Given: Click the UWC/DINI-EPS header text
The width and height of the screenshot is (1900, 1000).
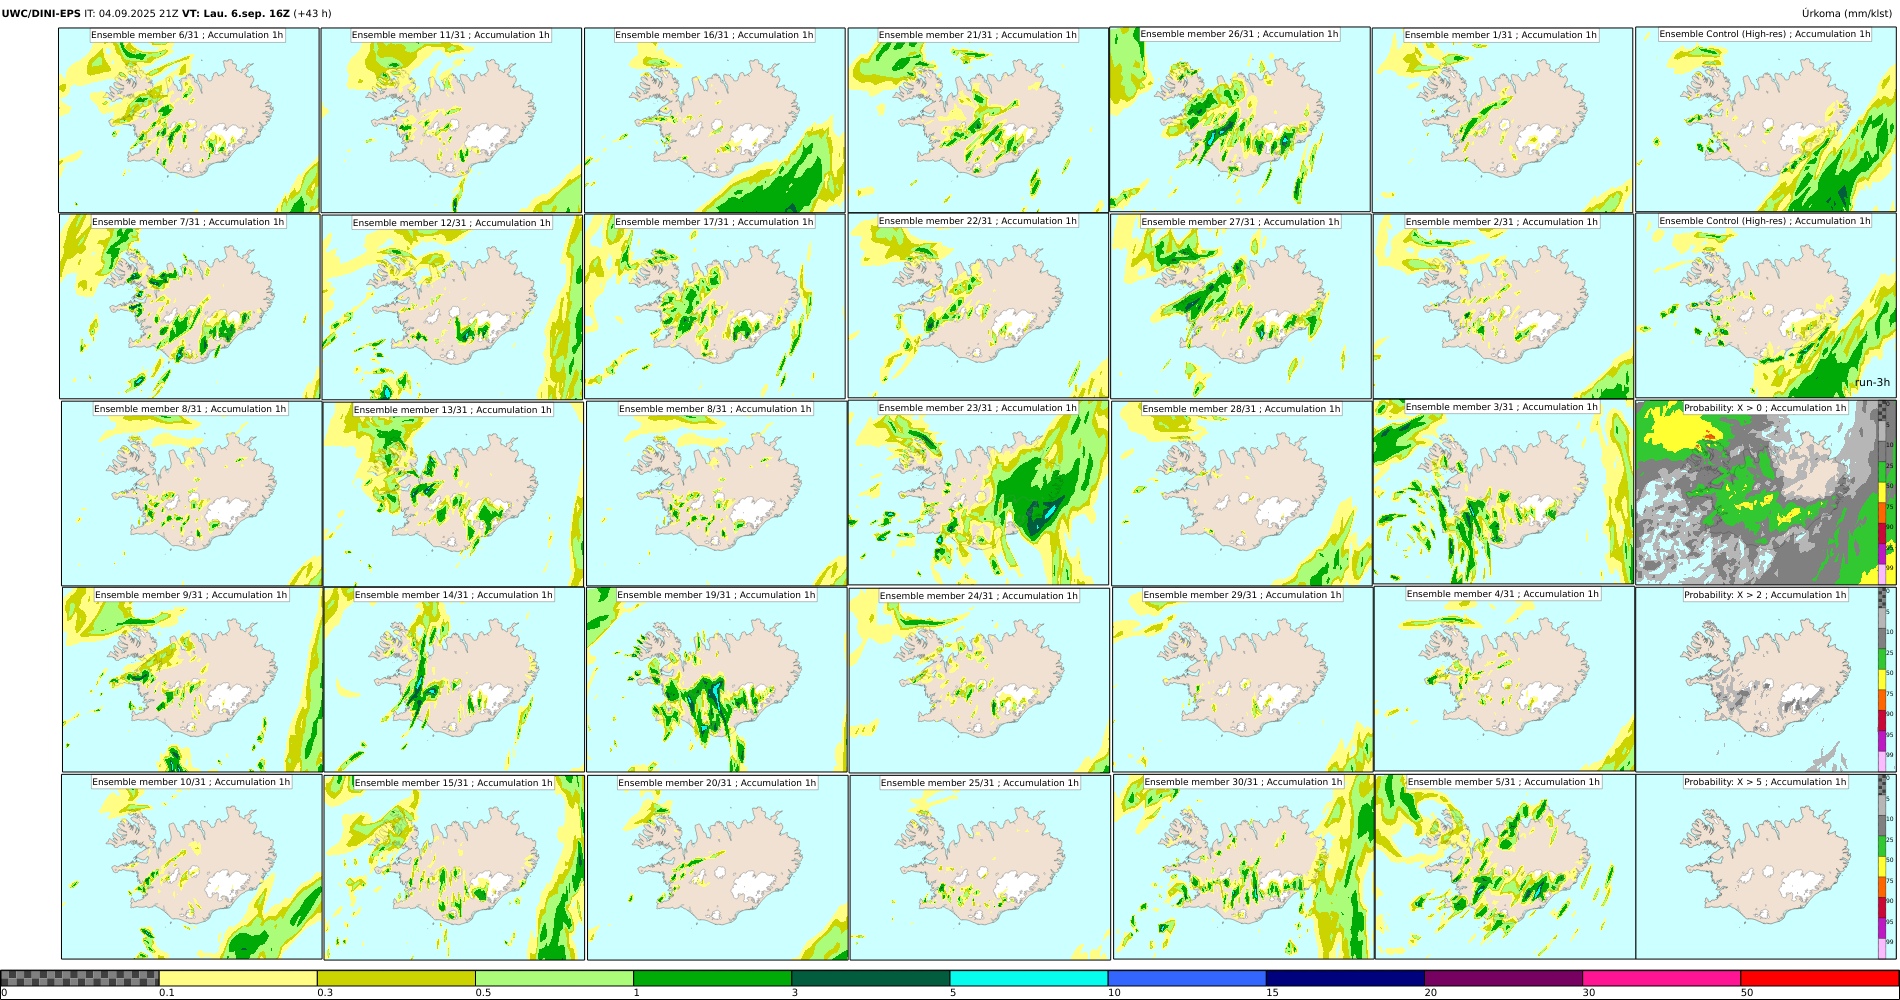Looking at the screenshot, I should point(41,14).
